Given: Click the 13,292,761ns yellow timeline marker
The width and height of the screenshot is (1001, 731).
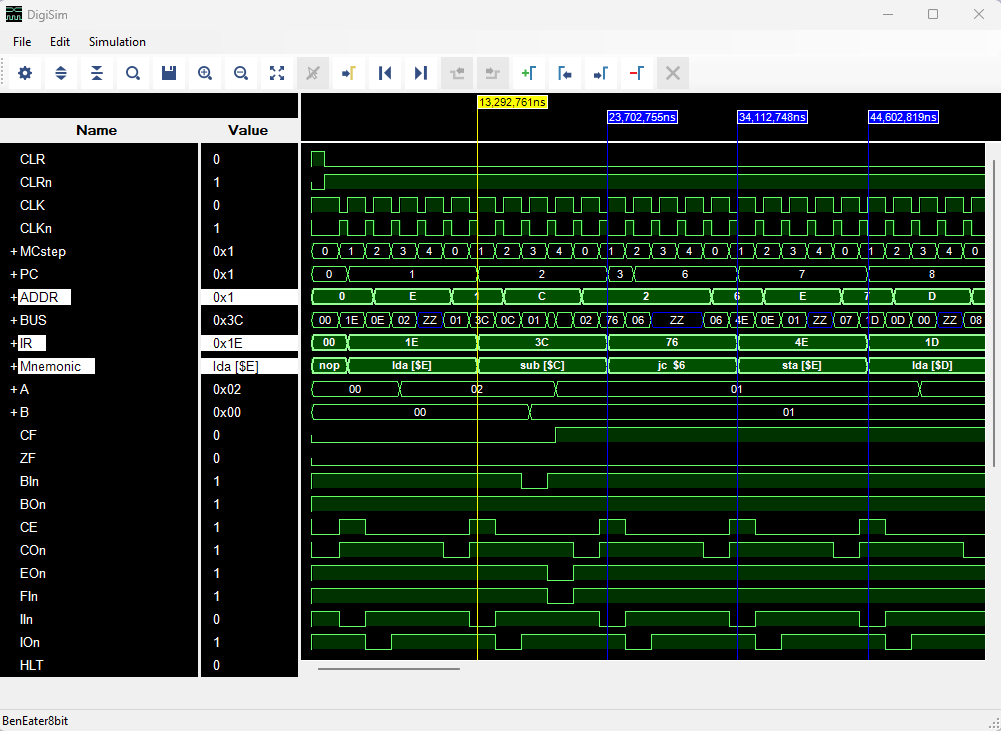Looking at the screenshot, I should [x=512, y=101].
